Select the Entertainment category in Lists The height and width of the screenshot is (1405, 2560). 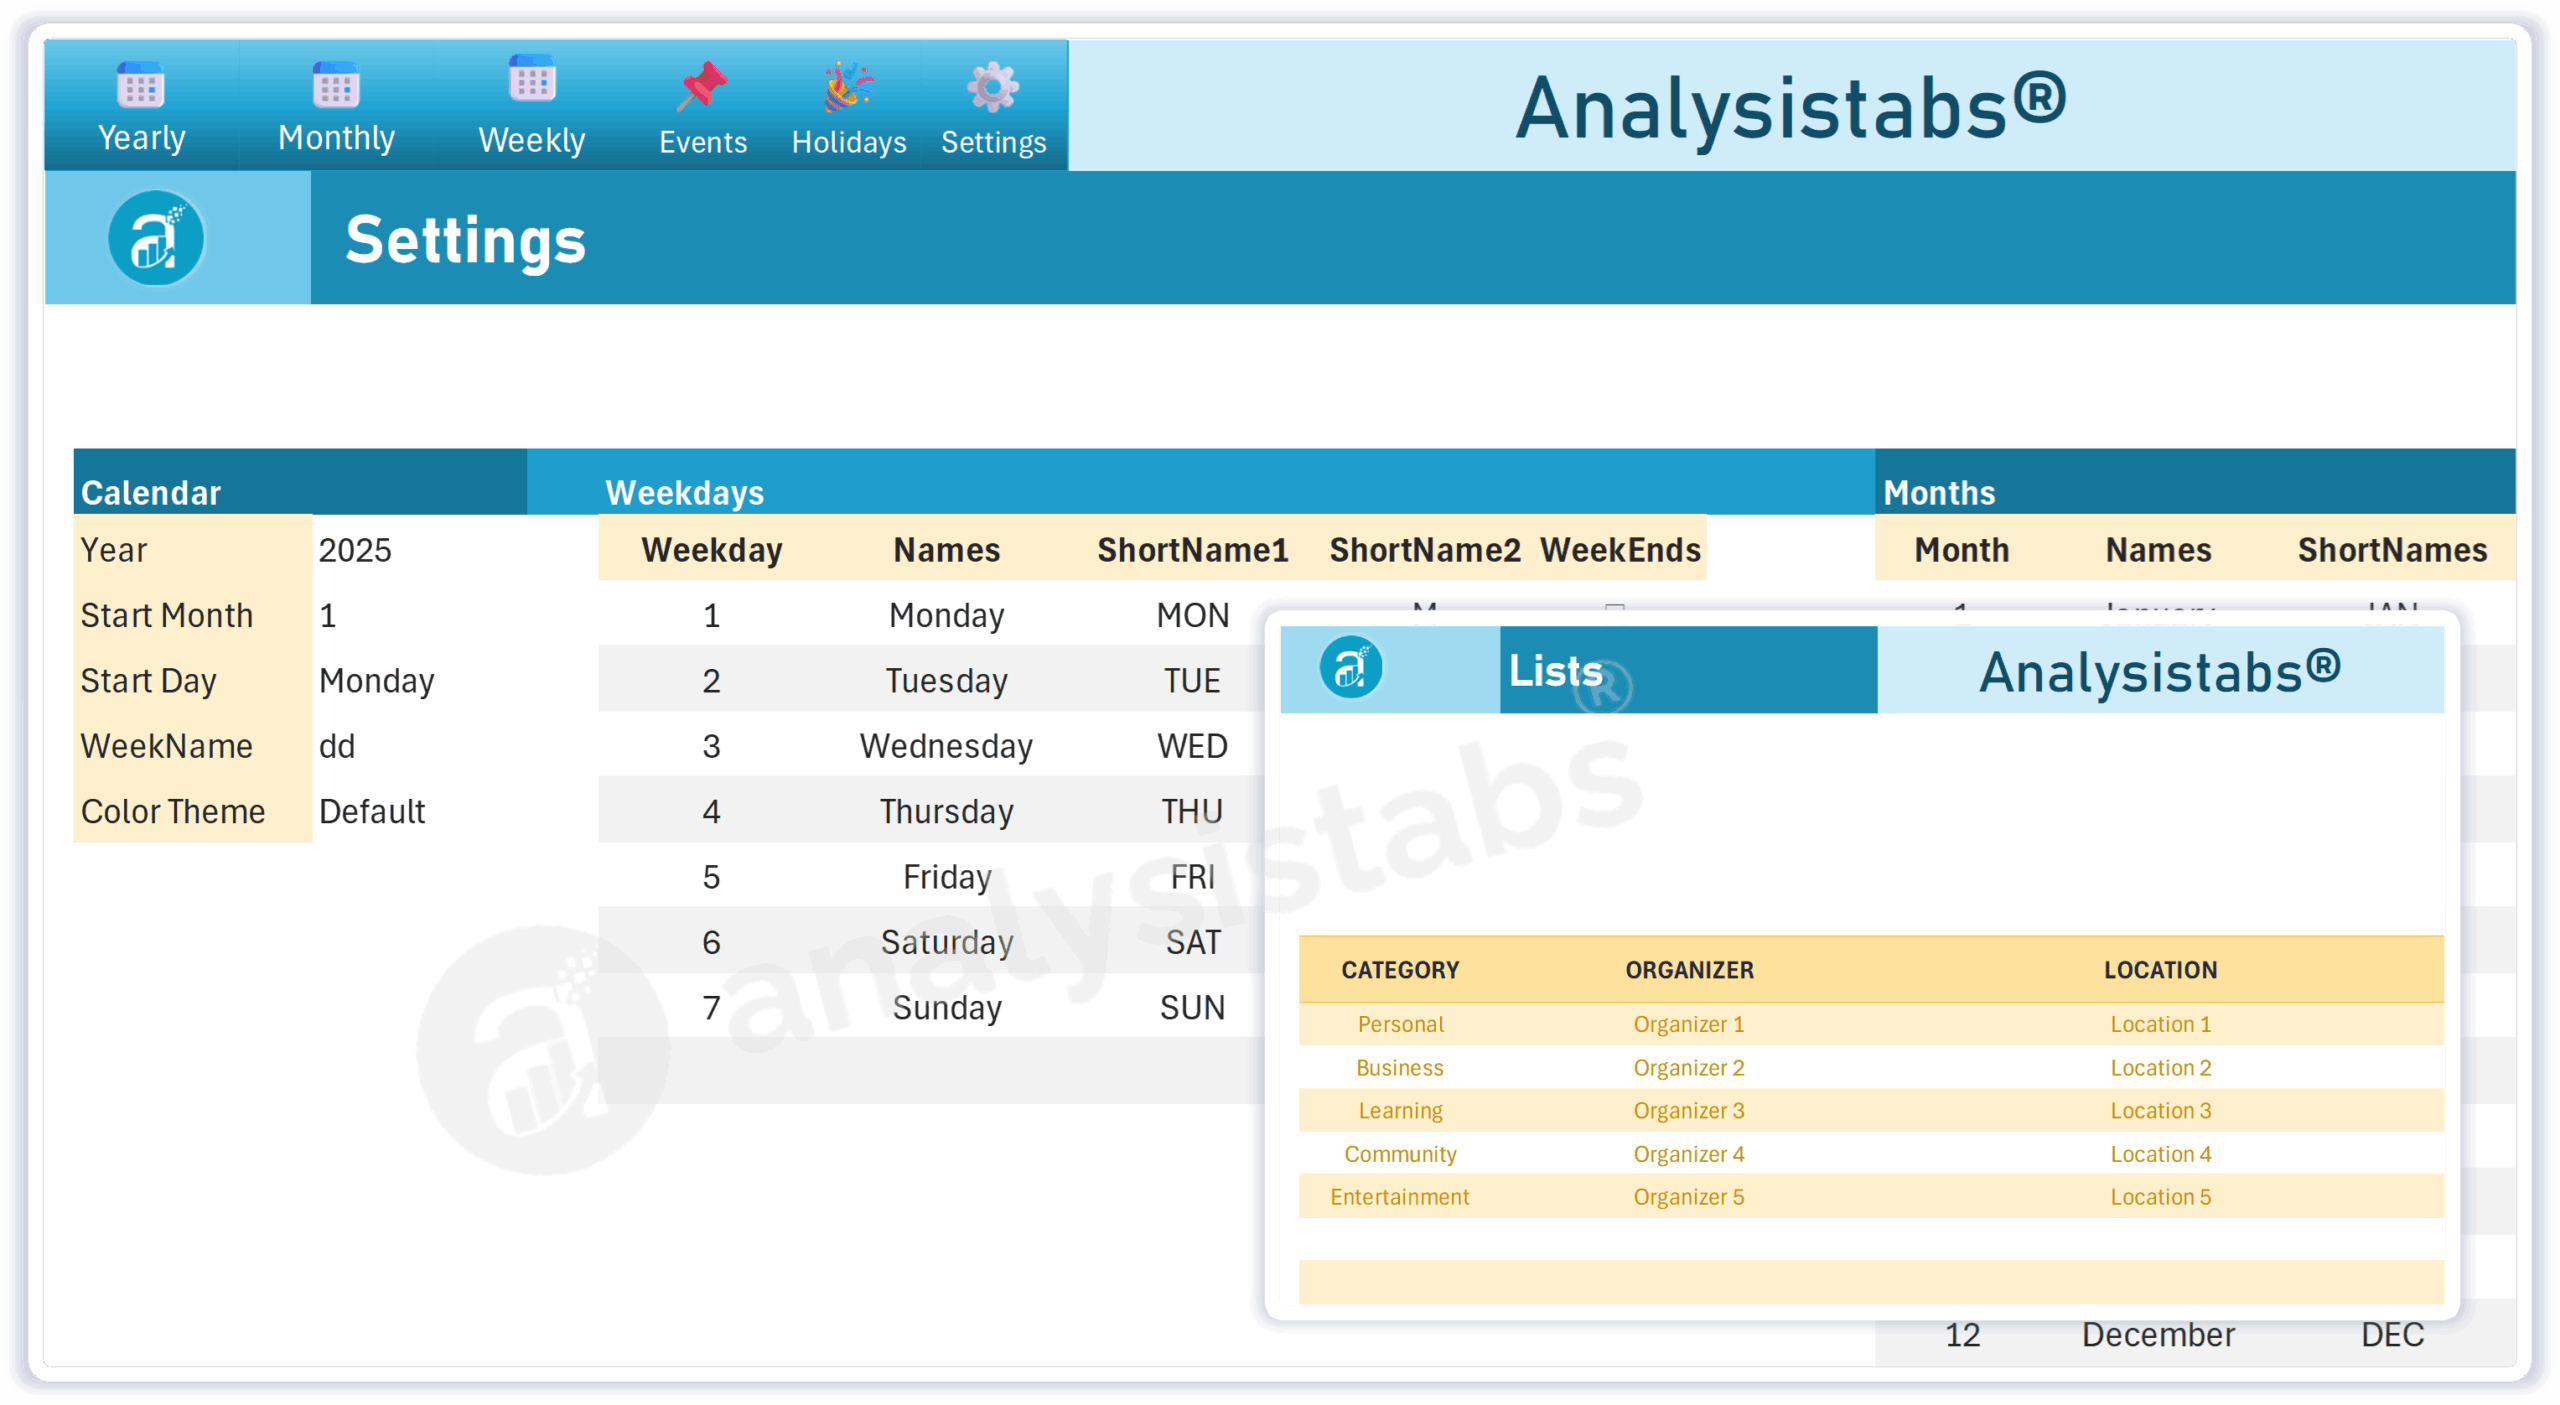click(1400, 1197)
